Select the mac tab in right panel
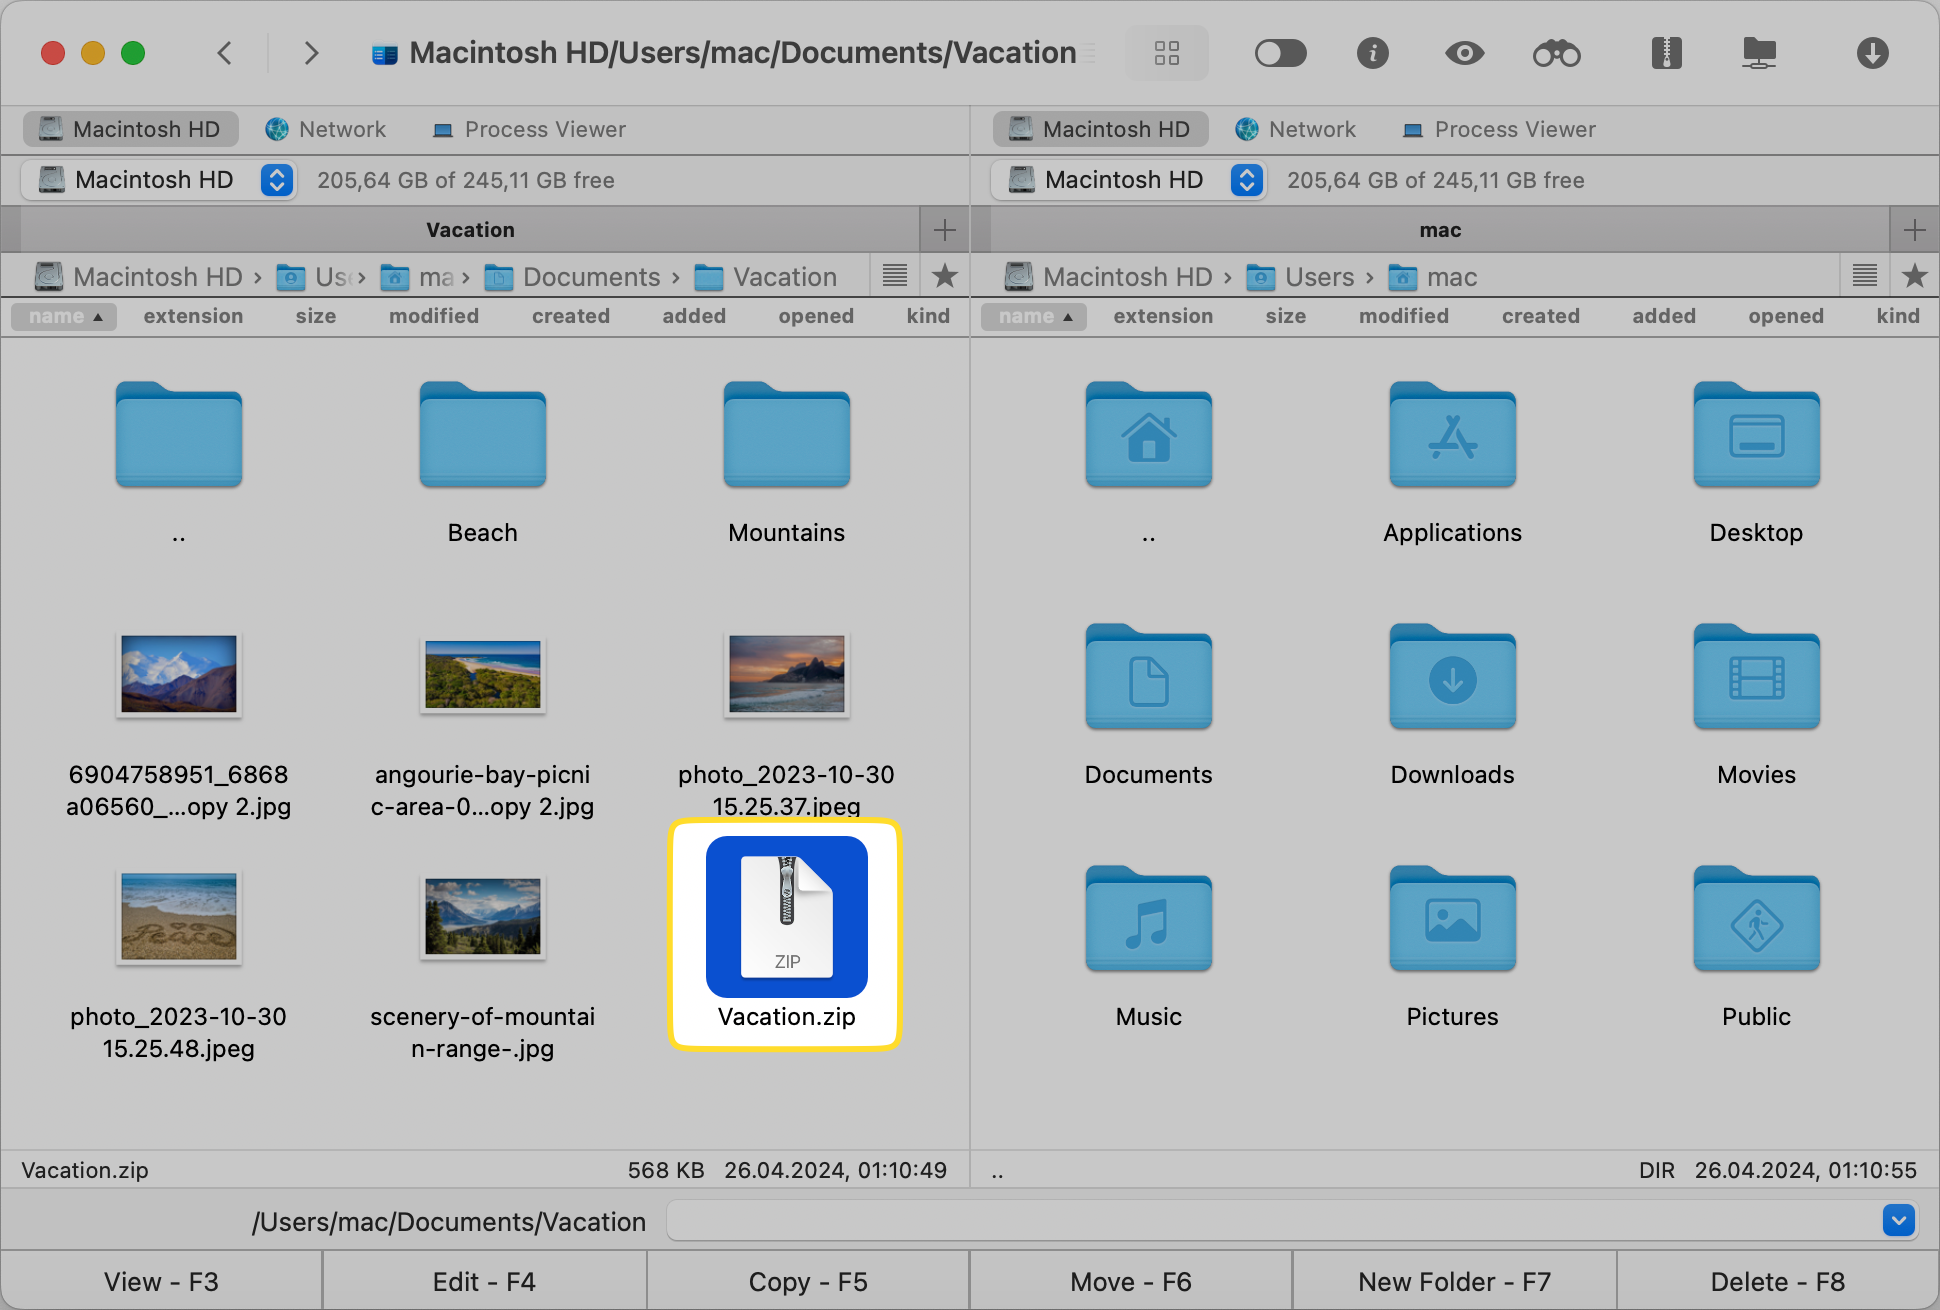Image resolution: width=1940 pixels, height=1310 pixels. point(1439,228)
